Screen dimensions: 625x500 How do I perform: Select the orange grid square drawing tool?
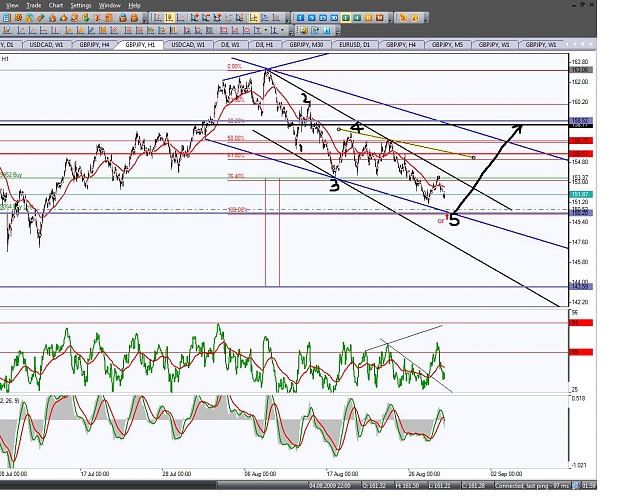click(102, 30)
